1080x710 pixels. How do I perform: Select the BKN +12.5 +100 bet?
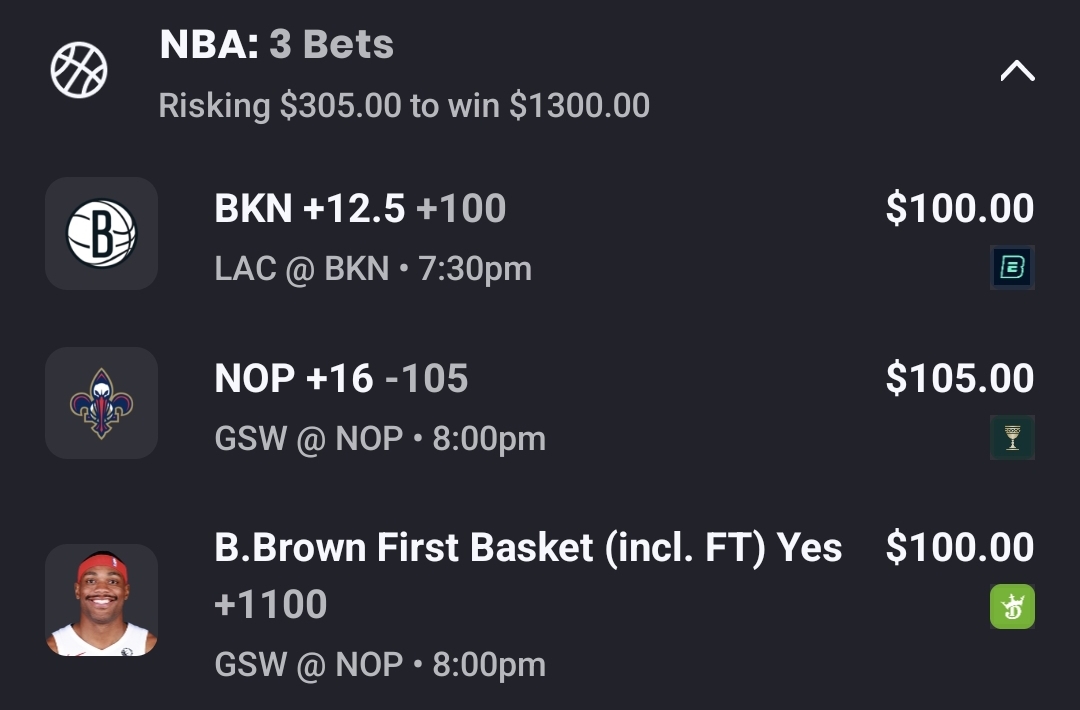360,209
